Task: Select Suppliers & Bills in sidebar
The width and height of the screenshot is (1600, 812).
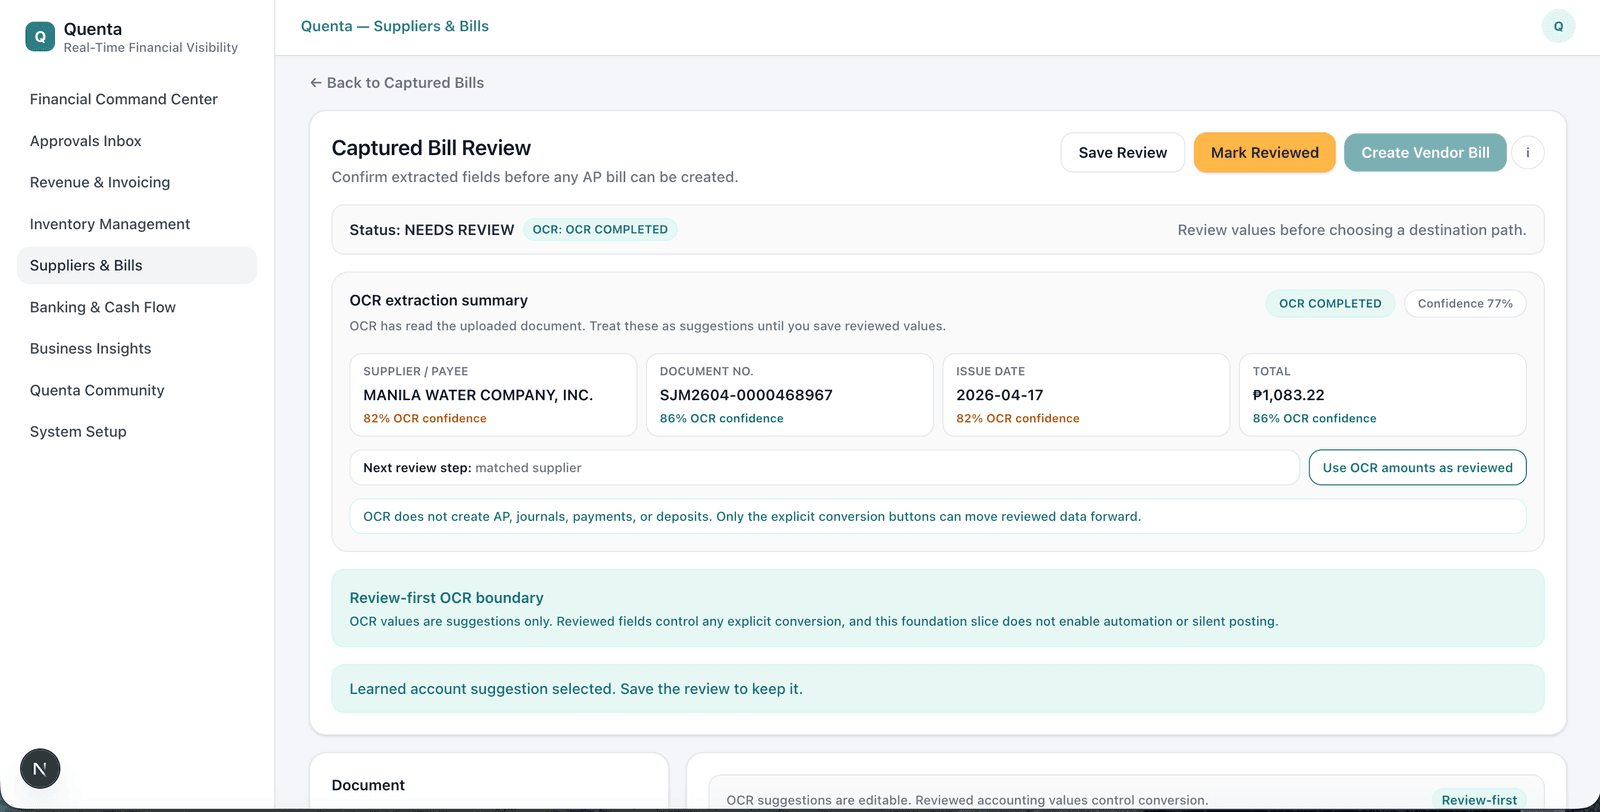Action: [x=137, y=265]
